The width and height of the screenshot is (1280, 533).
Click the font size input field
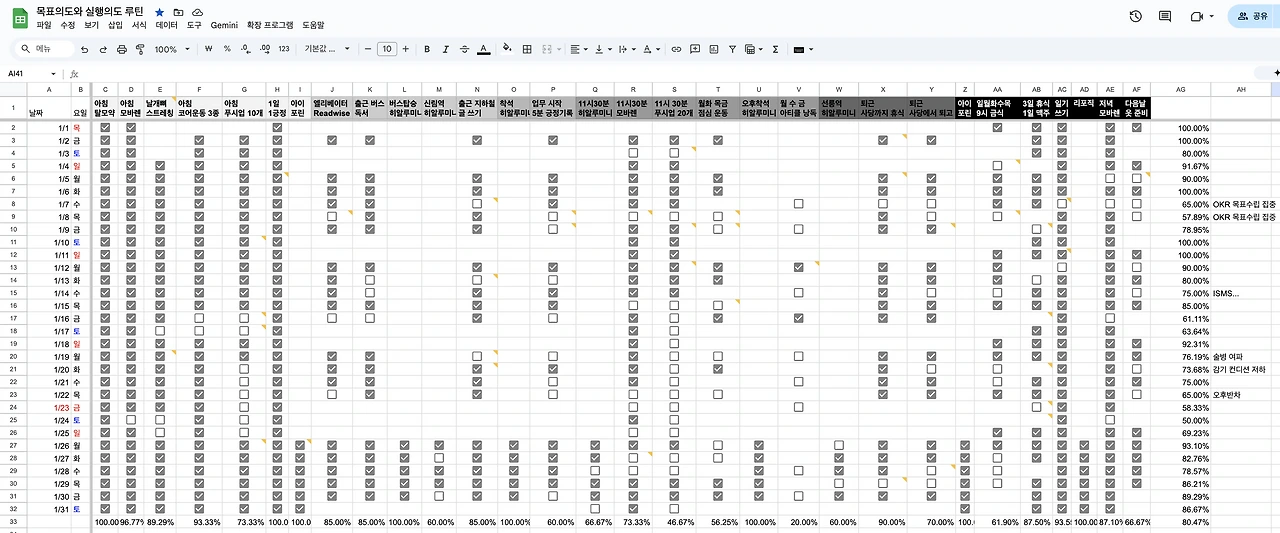(387, 49)
